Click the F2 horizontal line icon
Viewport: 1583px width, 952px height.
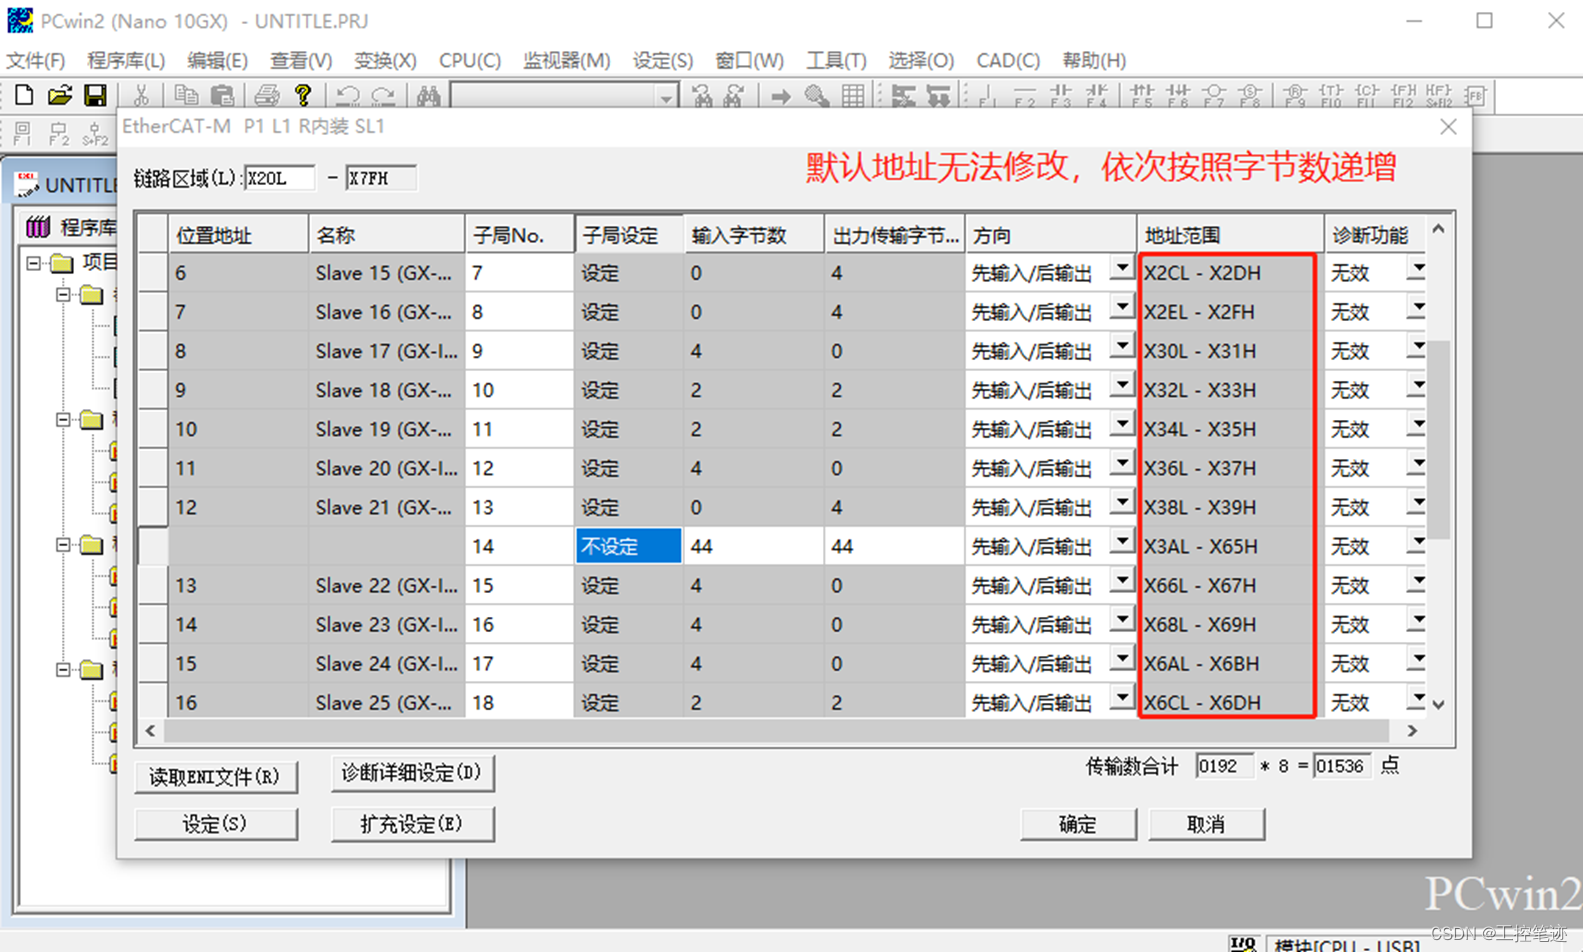1024,96
